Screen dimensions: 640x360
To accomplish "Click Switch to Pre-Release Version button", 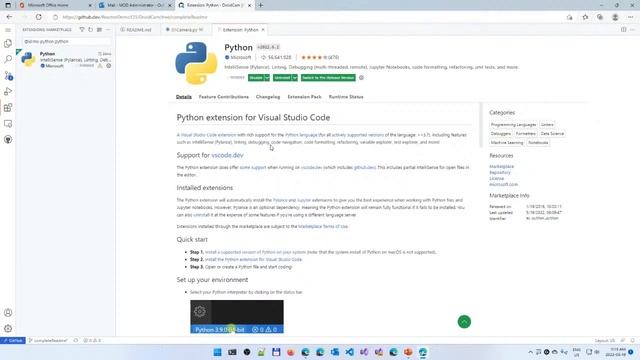I will click(x=328, y=78).
